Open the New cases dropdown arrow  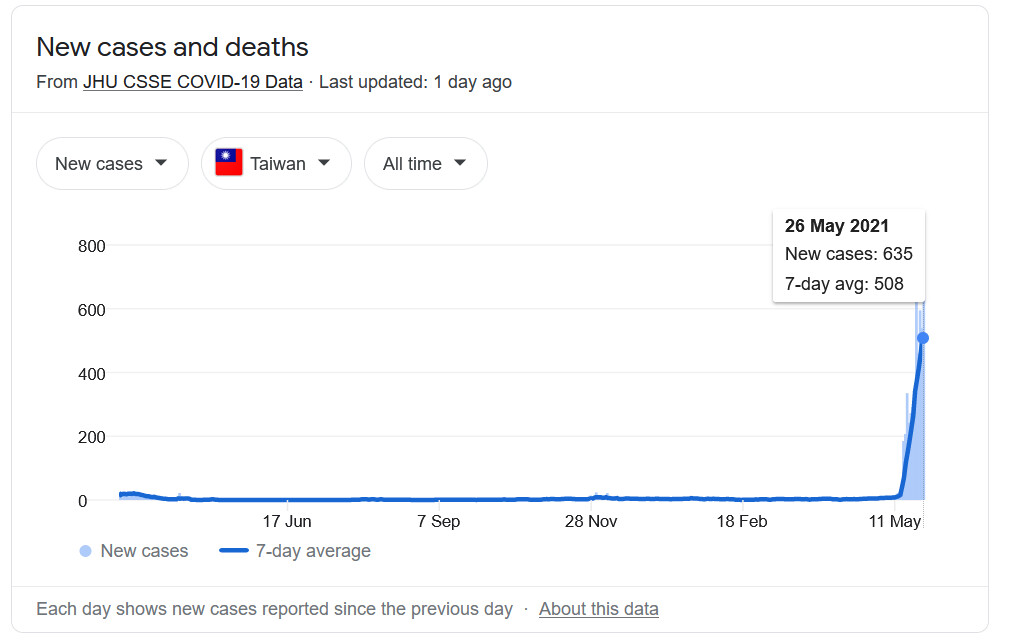click(x=161, y=163)
